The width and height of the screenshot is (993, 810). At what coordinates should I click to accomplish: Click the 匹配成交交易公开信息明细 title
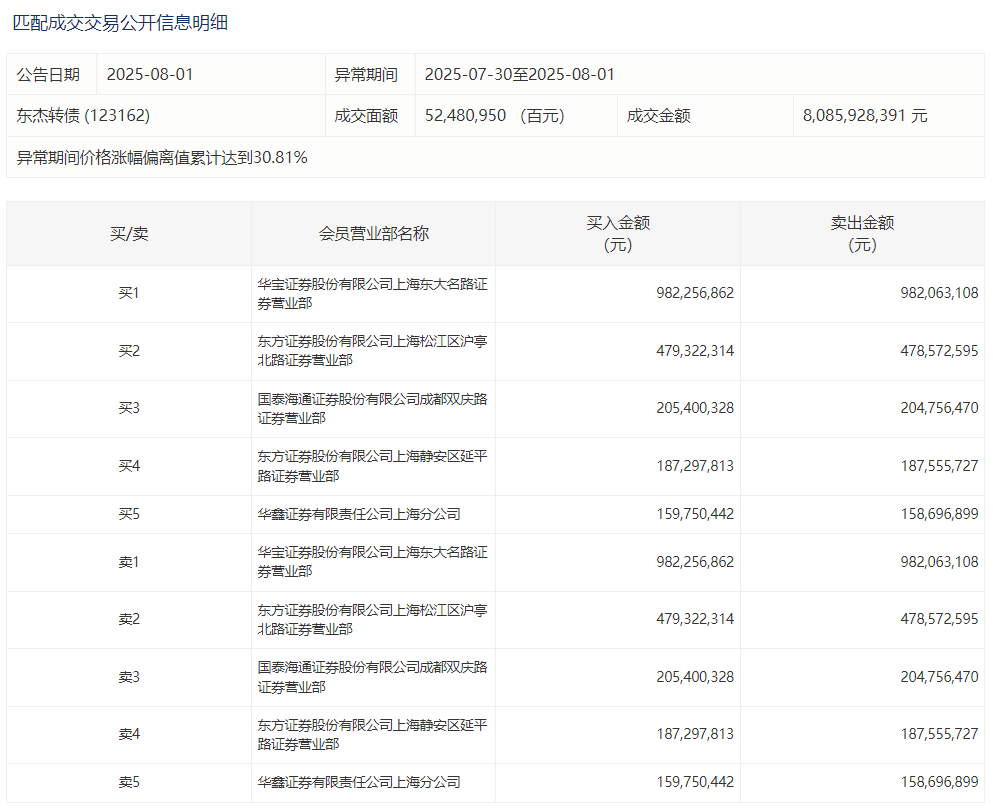[x=120, y=22]
